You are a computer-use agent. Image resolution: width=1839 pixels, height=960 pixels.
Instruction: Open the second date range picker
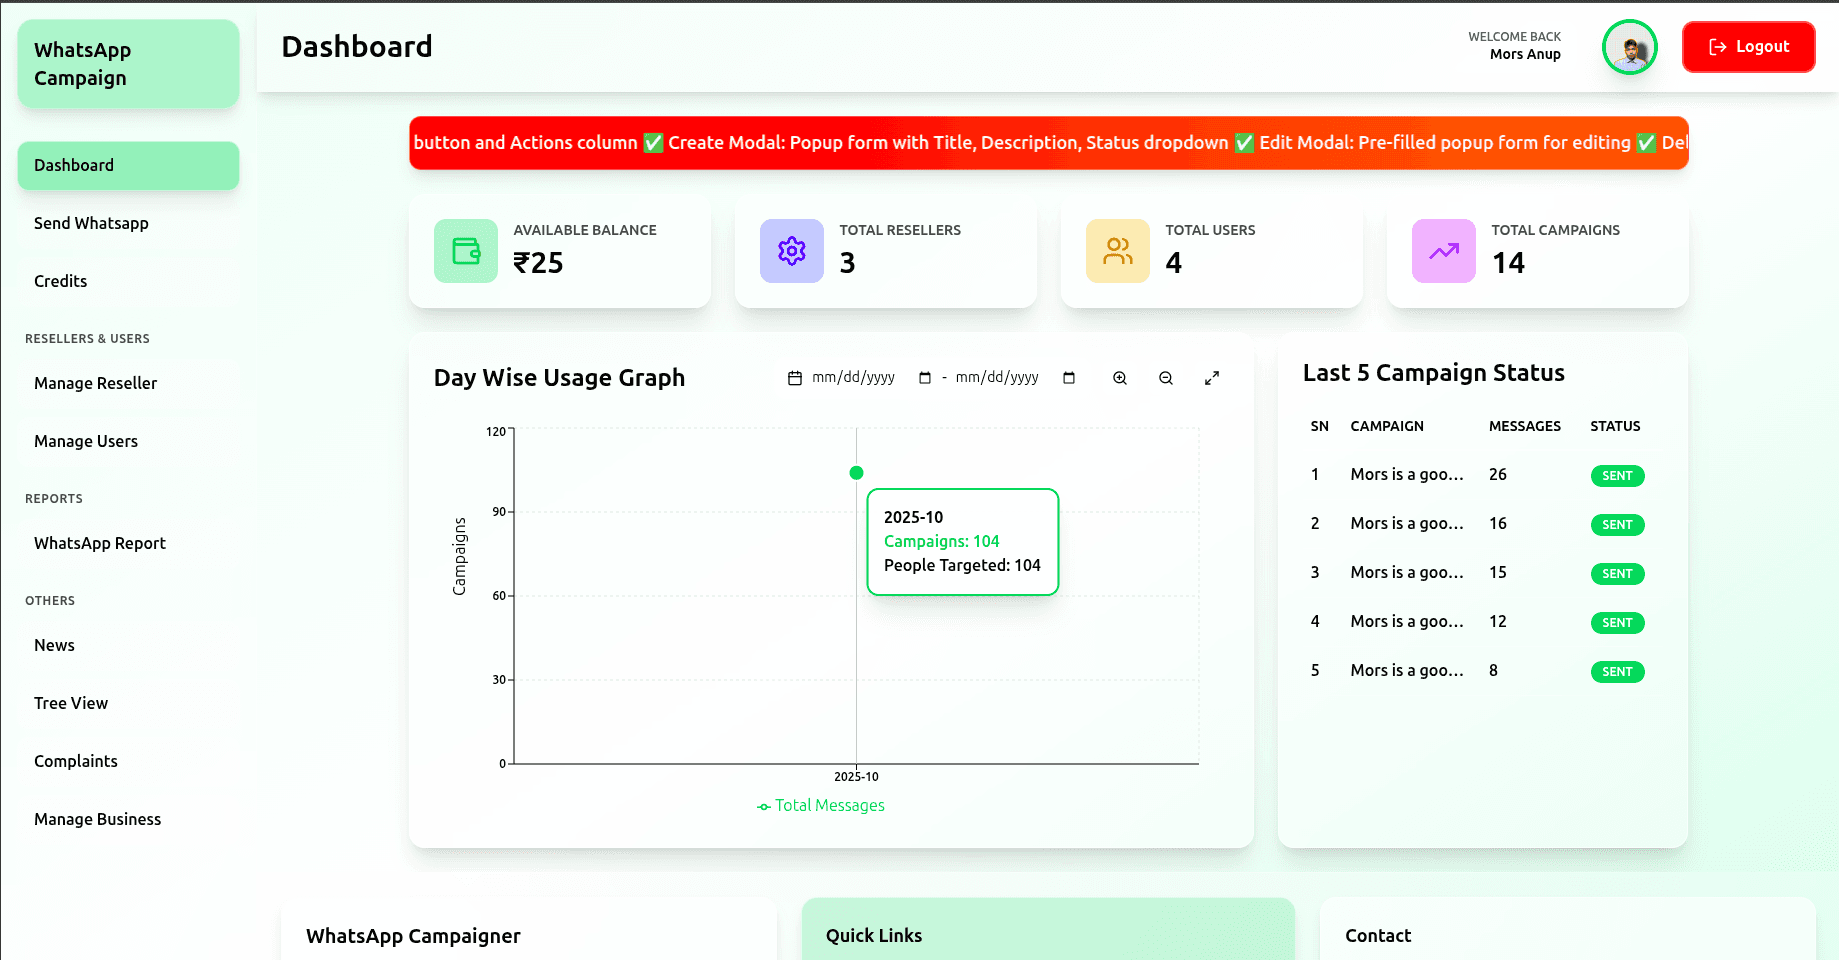coord(997,378)
